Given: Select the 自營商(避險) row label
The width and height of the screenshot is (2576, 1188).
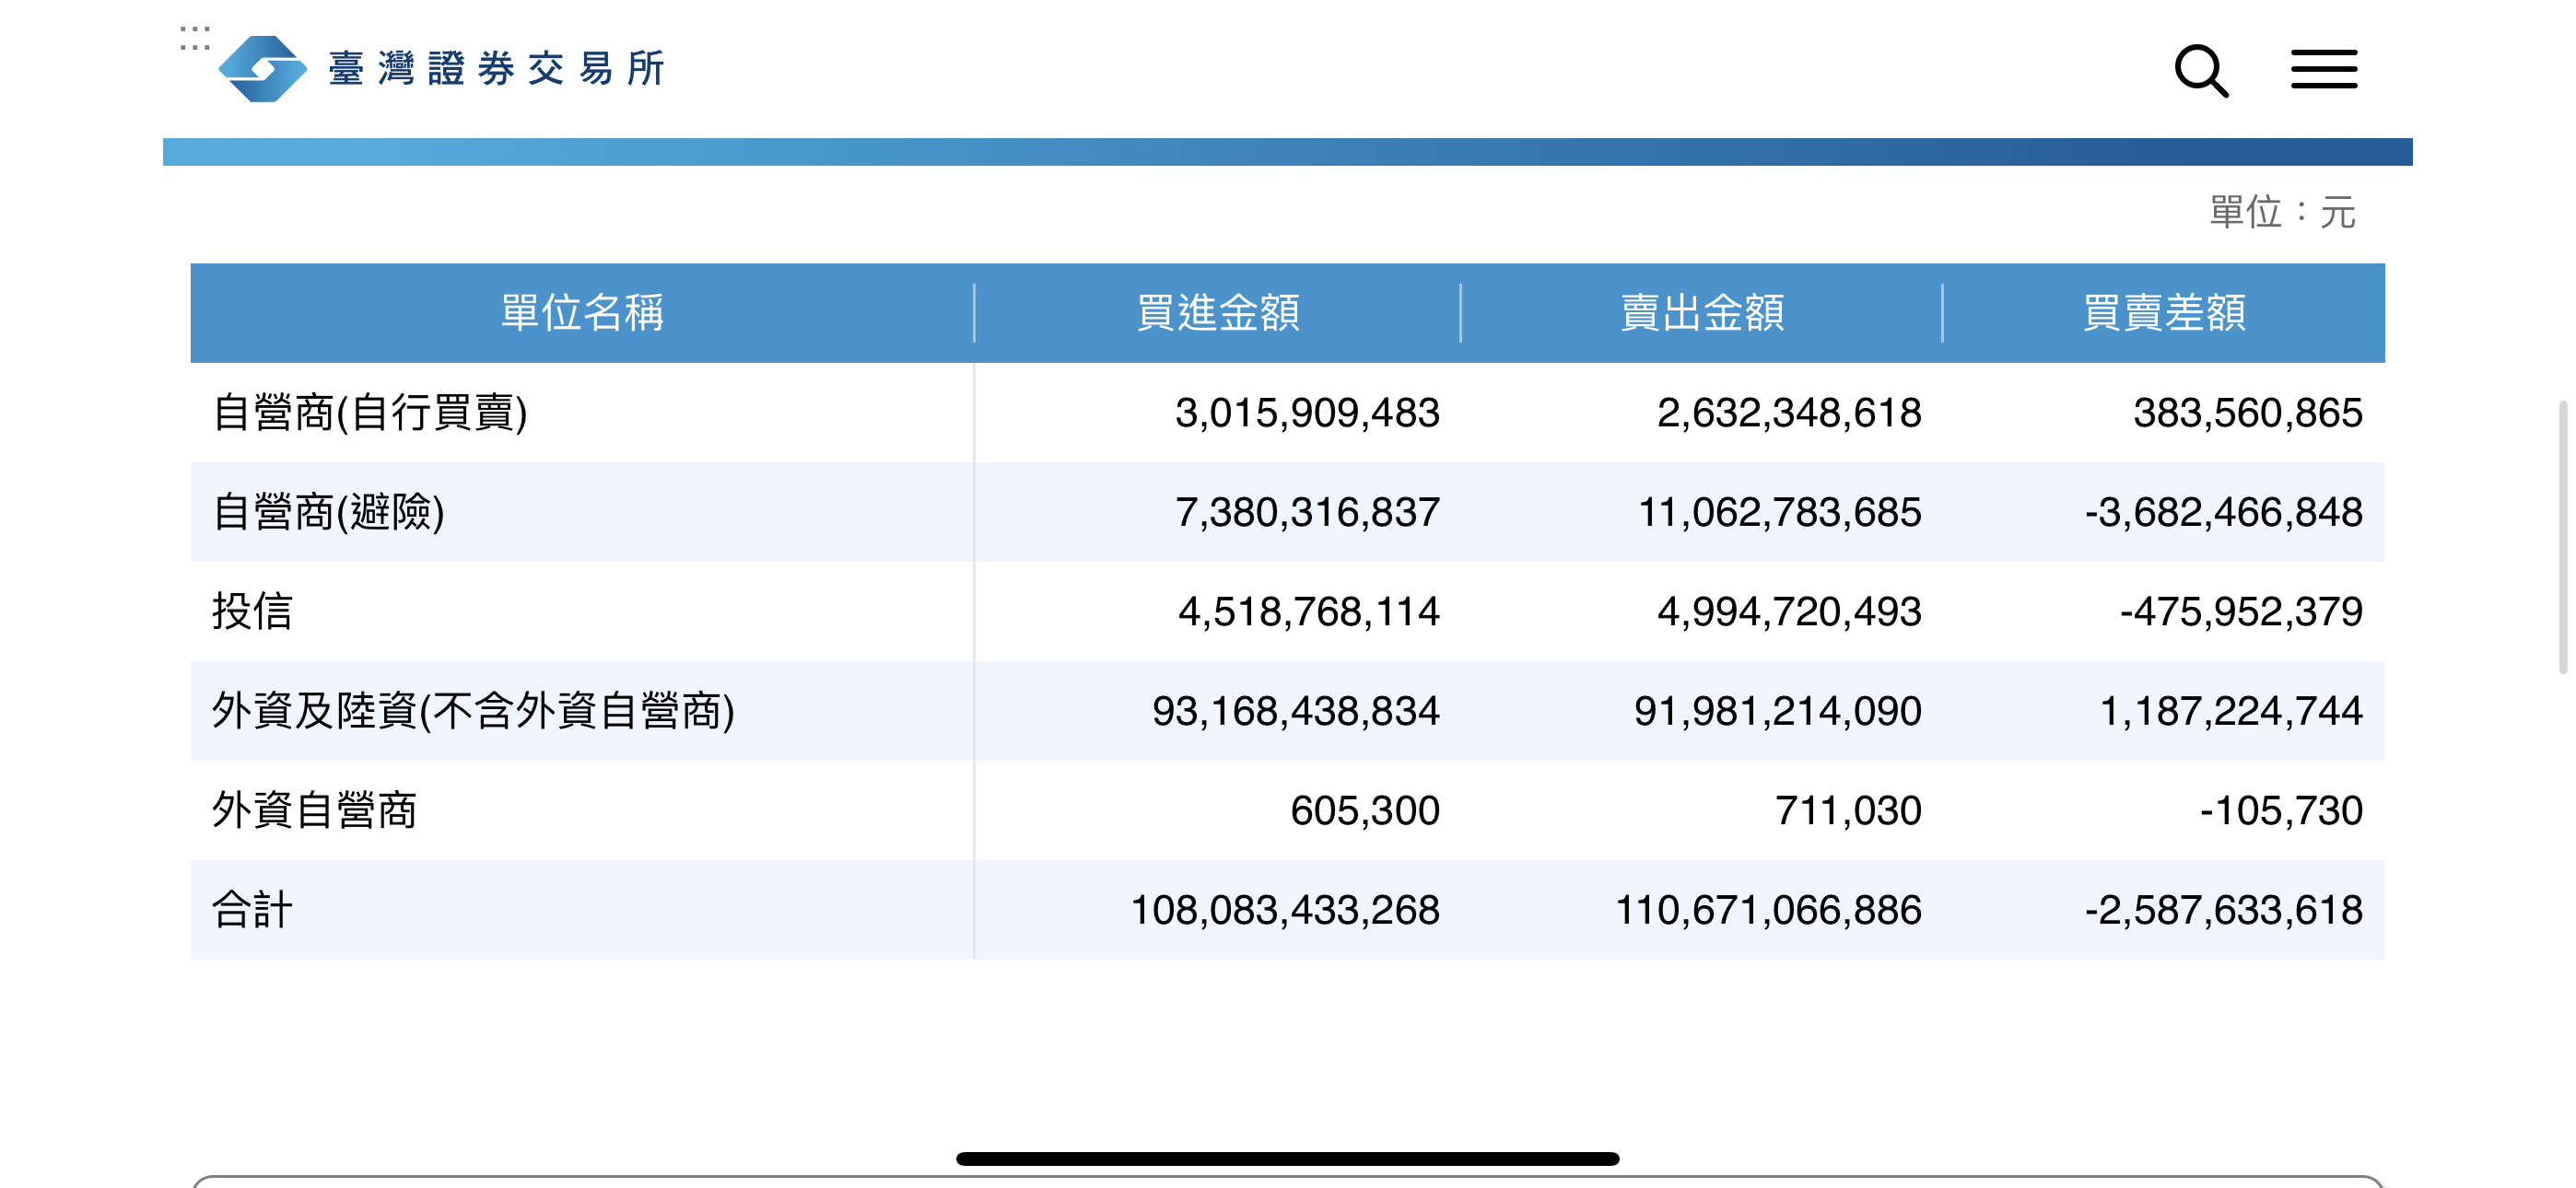Looking at the screenshot, I should 328,512.
